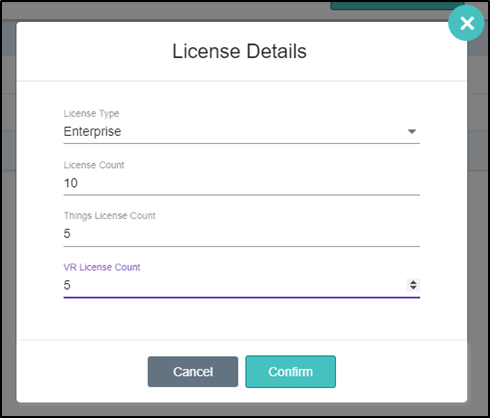Screen dimensions: 490x418
Task: Click the Cancel button
Action: tap(193, 372)
